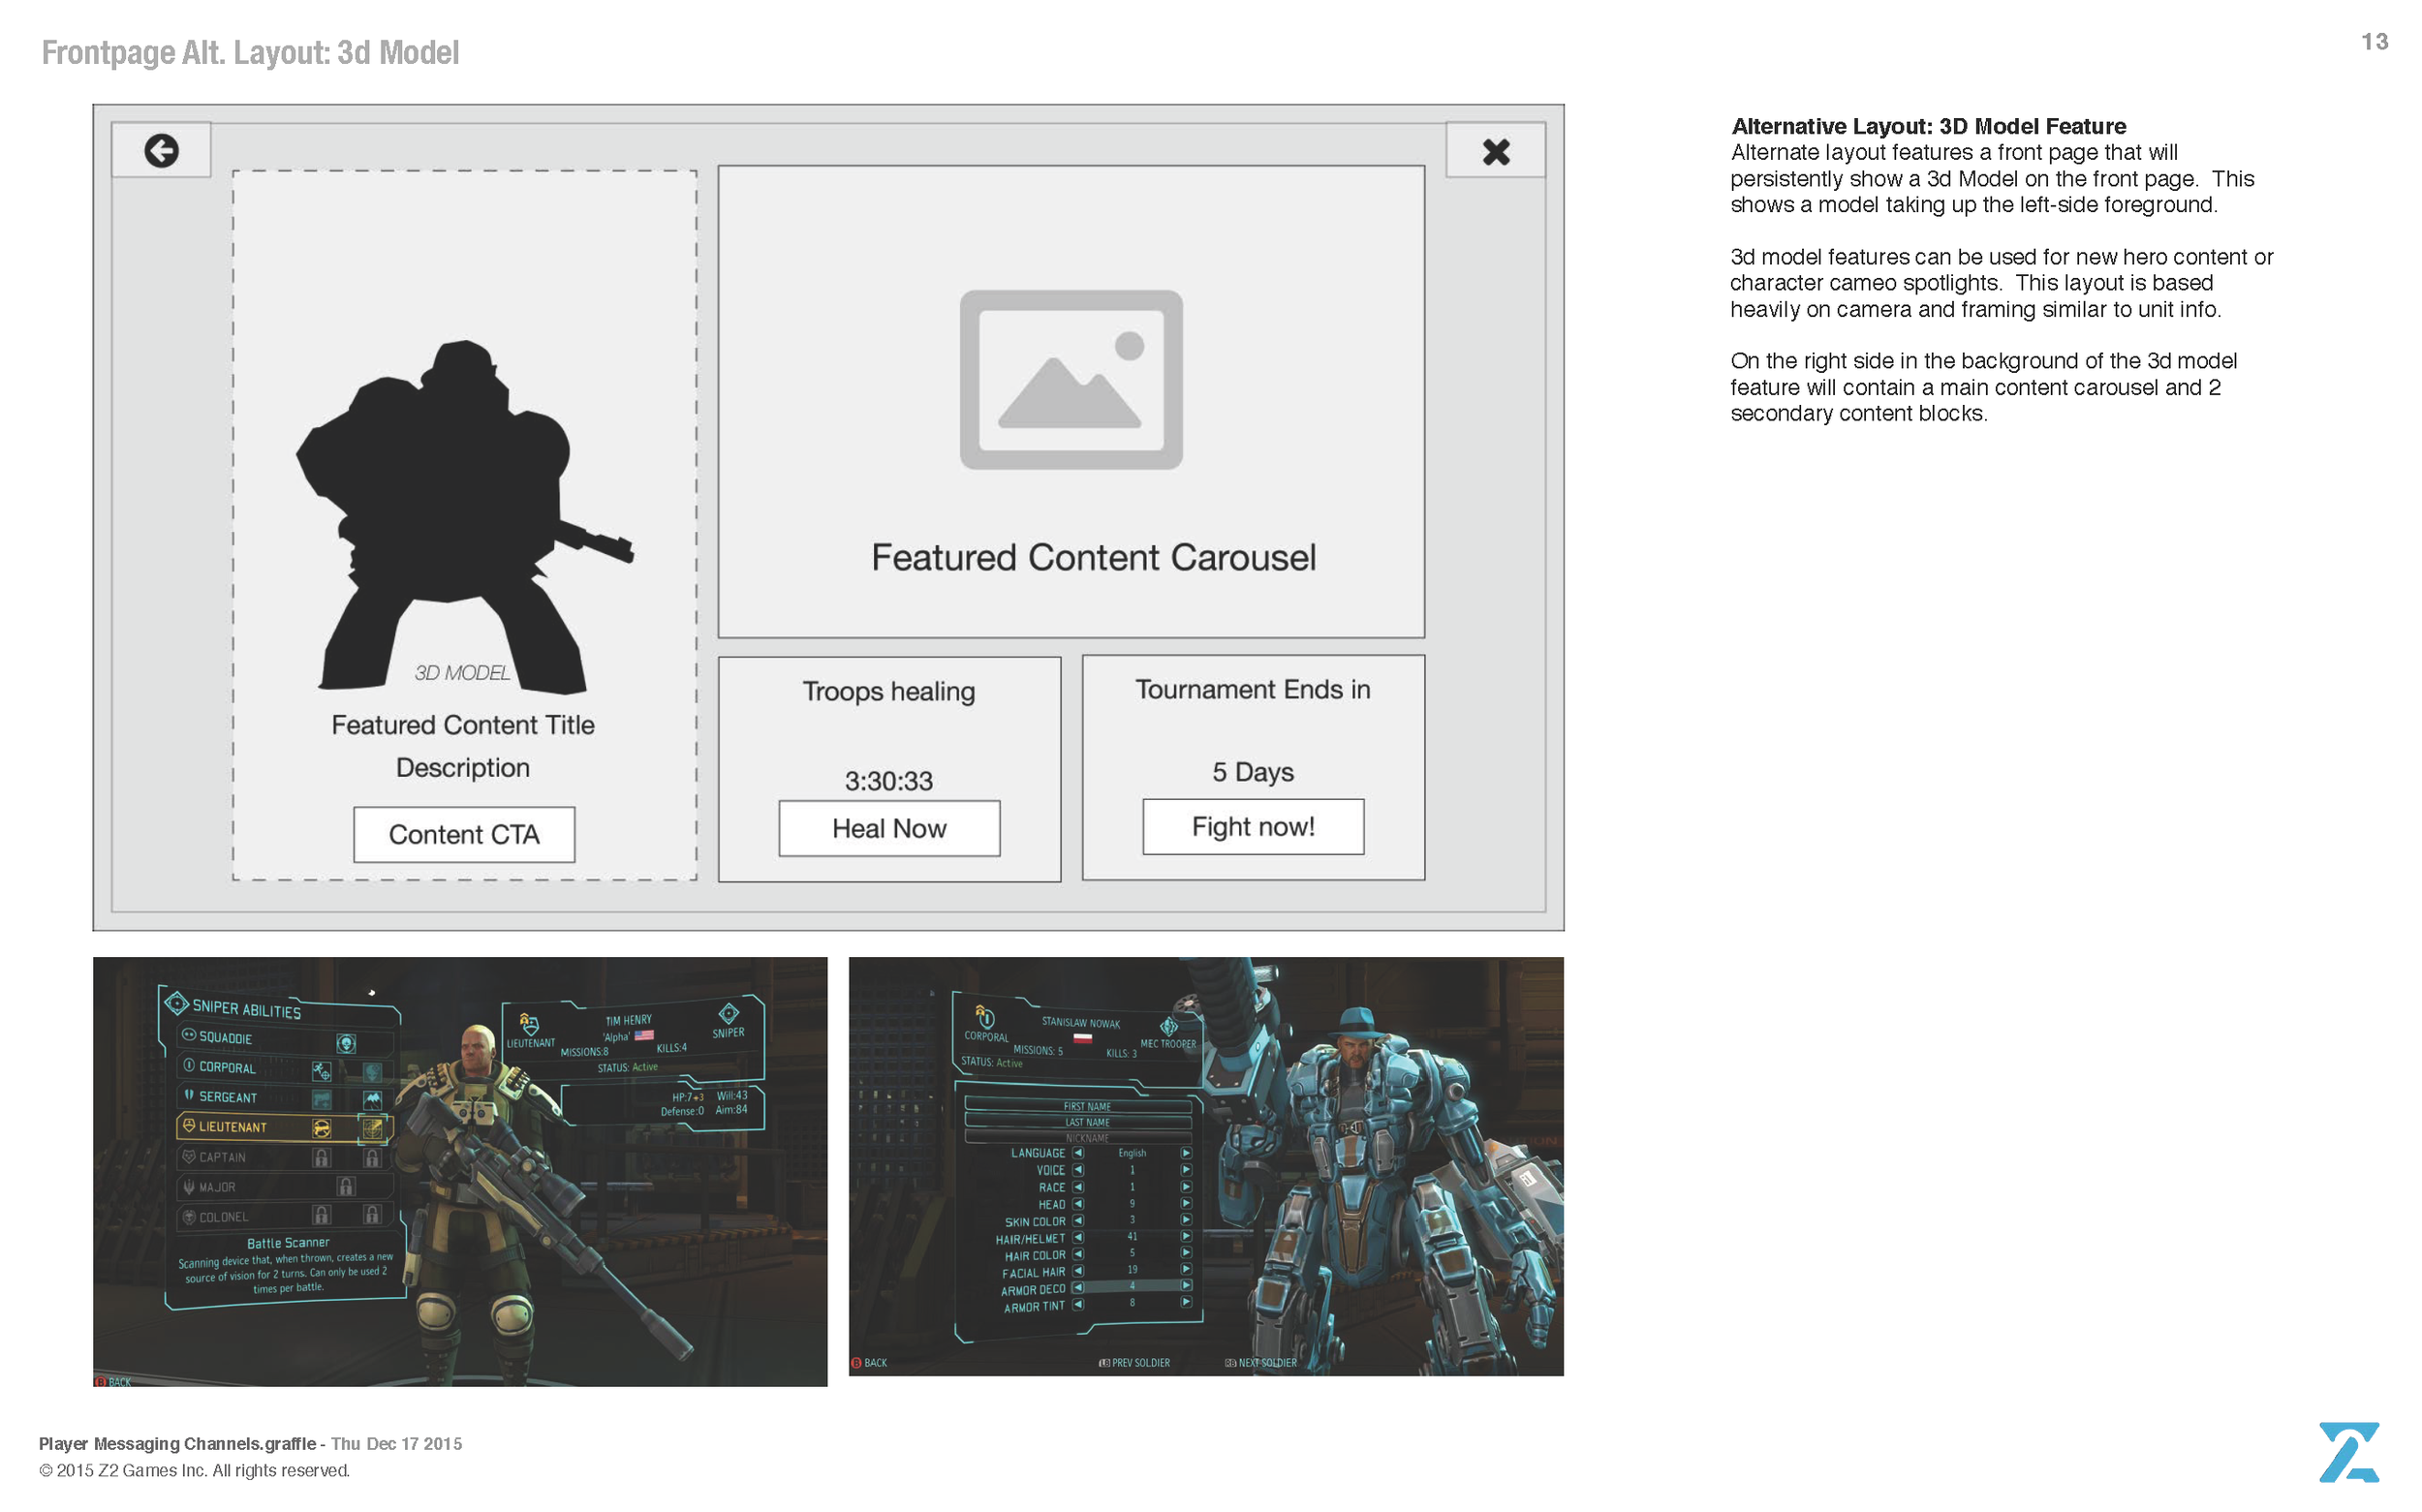Click the Heal Now button
The width and height of the screenshot is (2422, 1512).
(x=889, y=828)
